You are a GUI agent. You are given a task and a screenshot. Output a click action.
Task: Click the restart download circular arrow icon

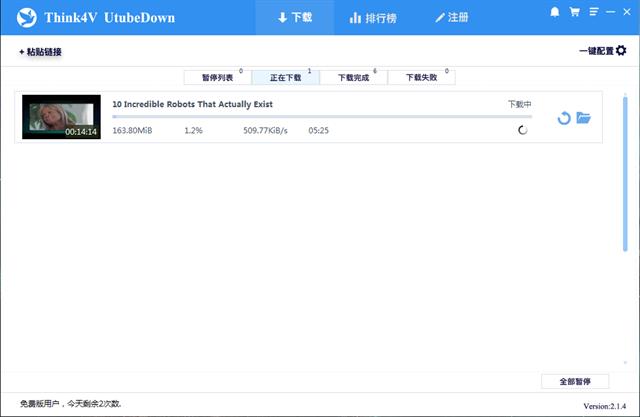coord(564,118)
